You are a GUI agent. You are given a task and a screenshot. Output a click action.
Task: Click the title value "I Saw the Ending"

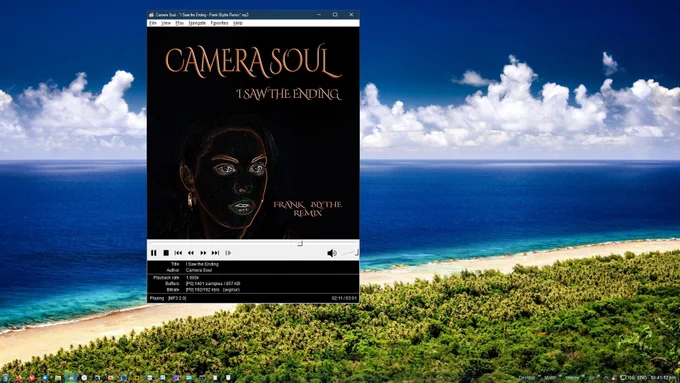pyautogui.click(x=202, y=264)
